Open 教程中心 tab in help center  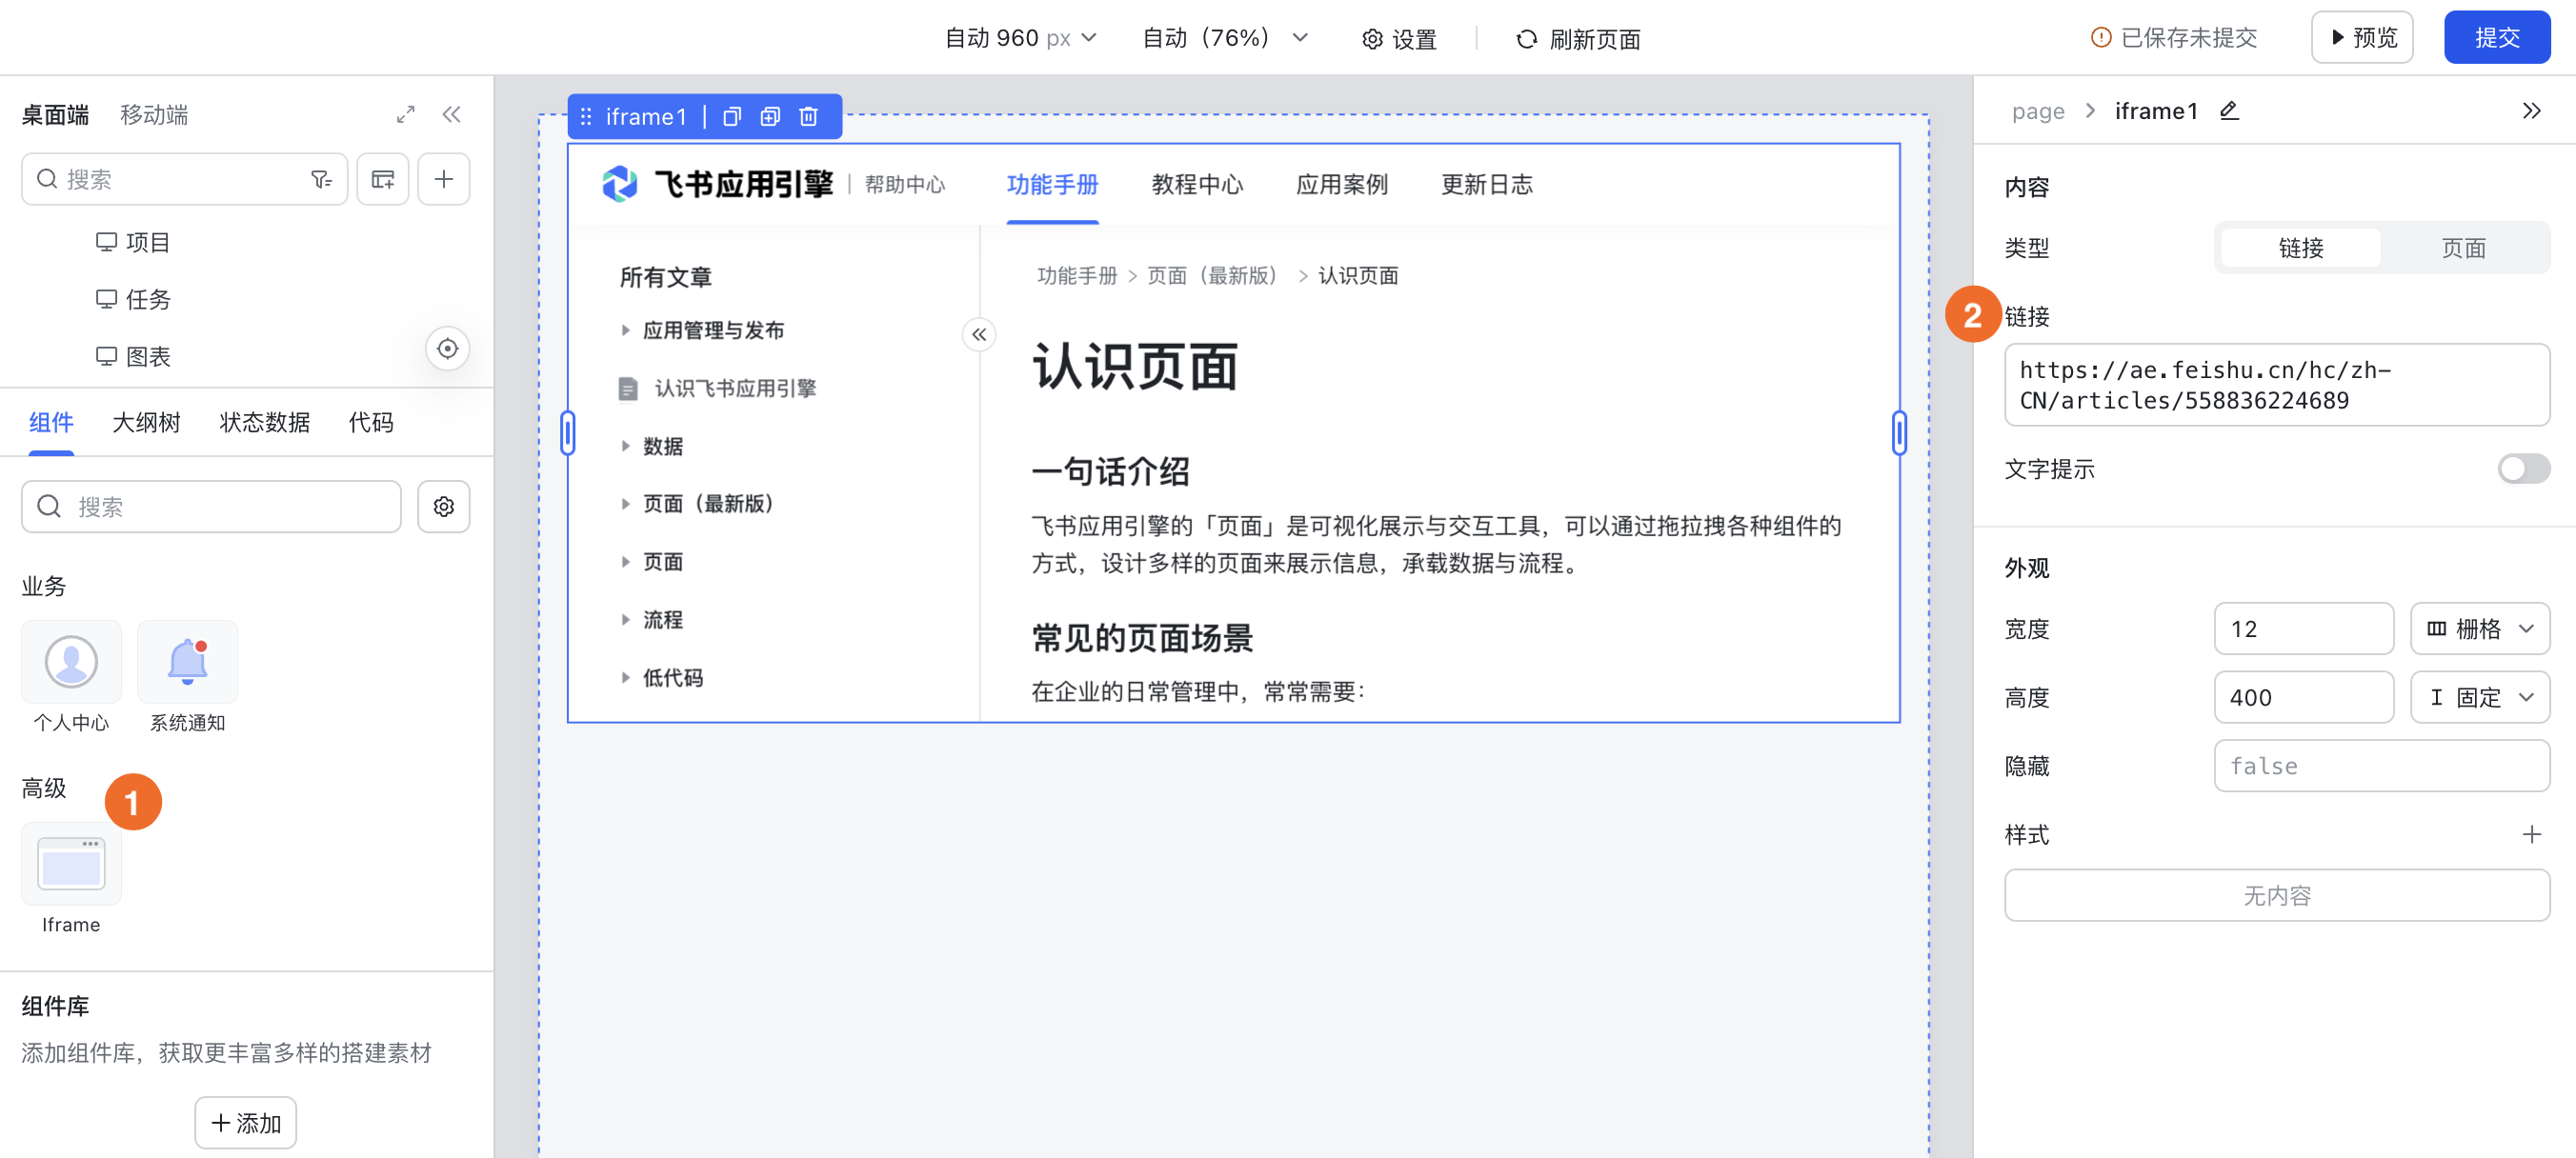click(x=1197, y=185)
